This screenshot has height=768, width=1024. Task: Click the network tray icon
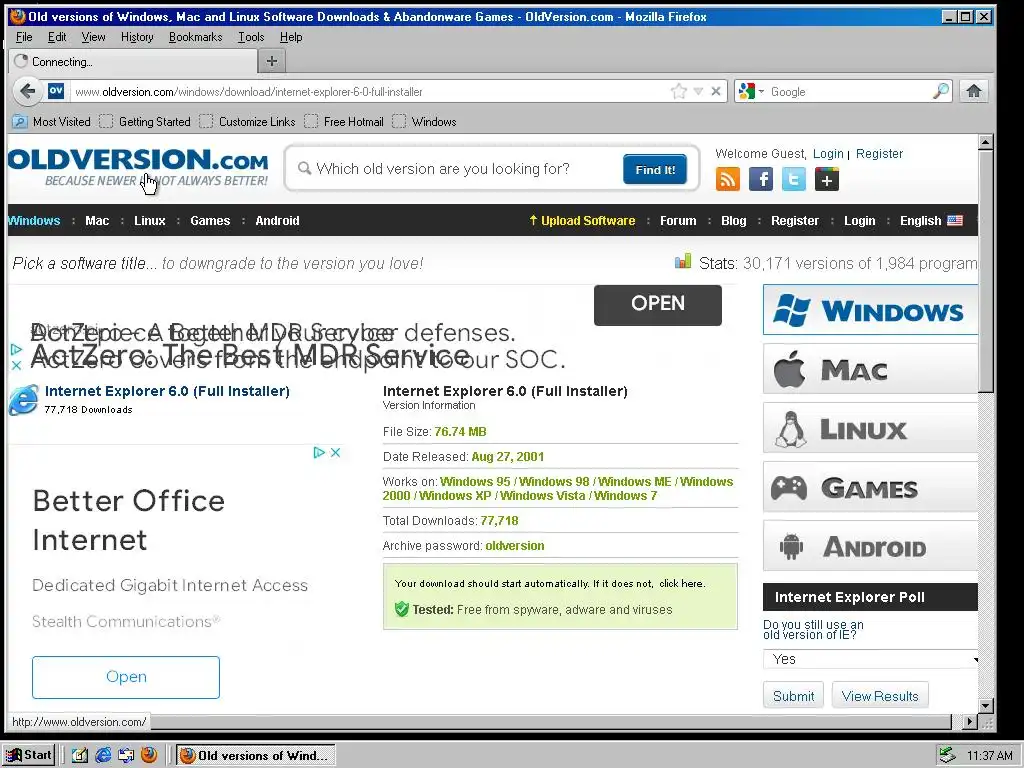[x=946, y=755]
